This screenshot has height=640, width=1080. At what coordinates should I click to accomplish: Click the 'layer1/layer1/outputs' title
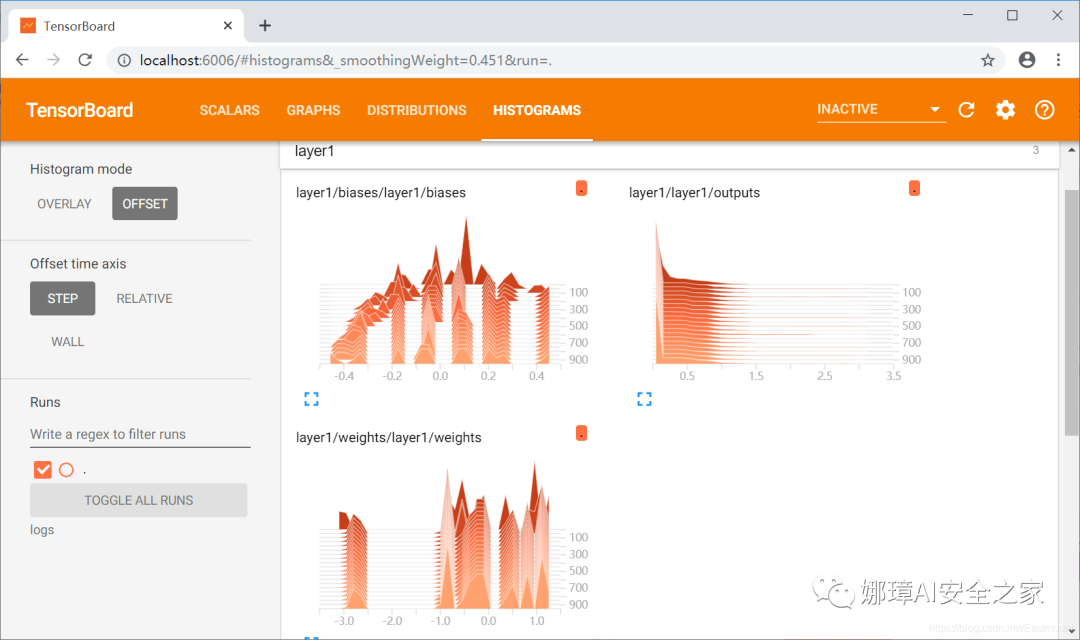click(x=694, y=193)
